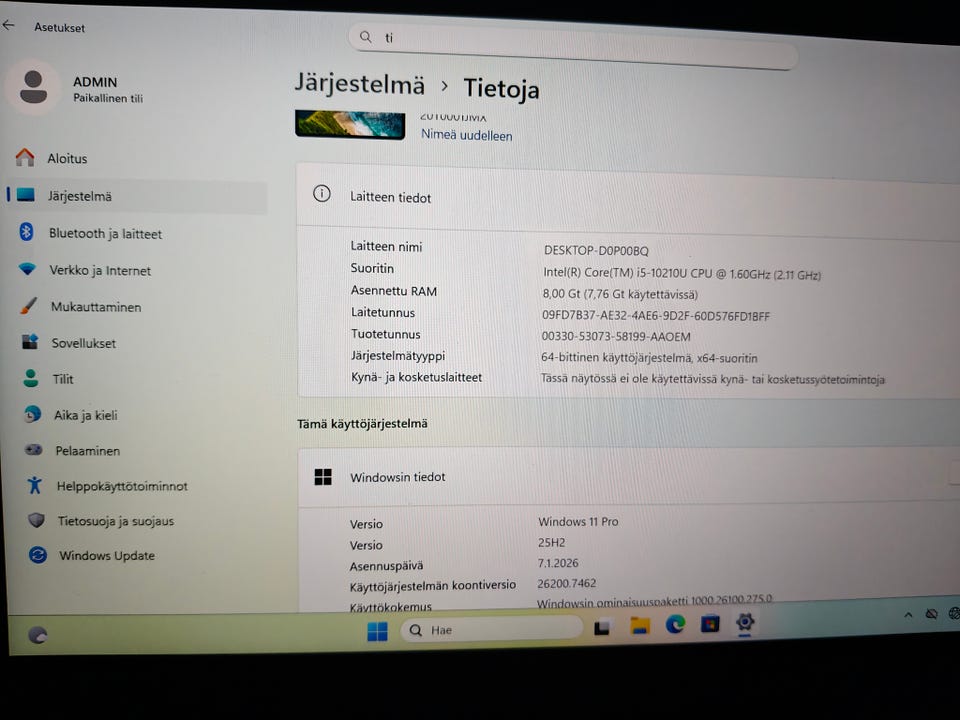Show hidden tray icons chevron
Viewport: 960px width, 720px height.
click(908, 615)
